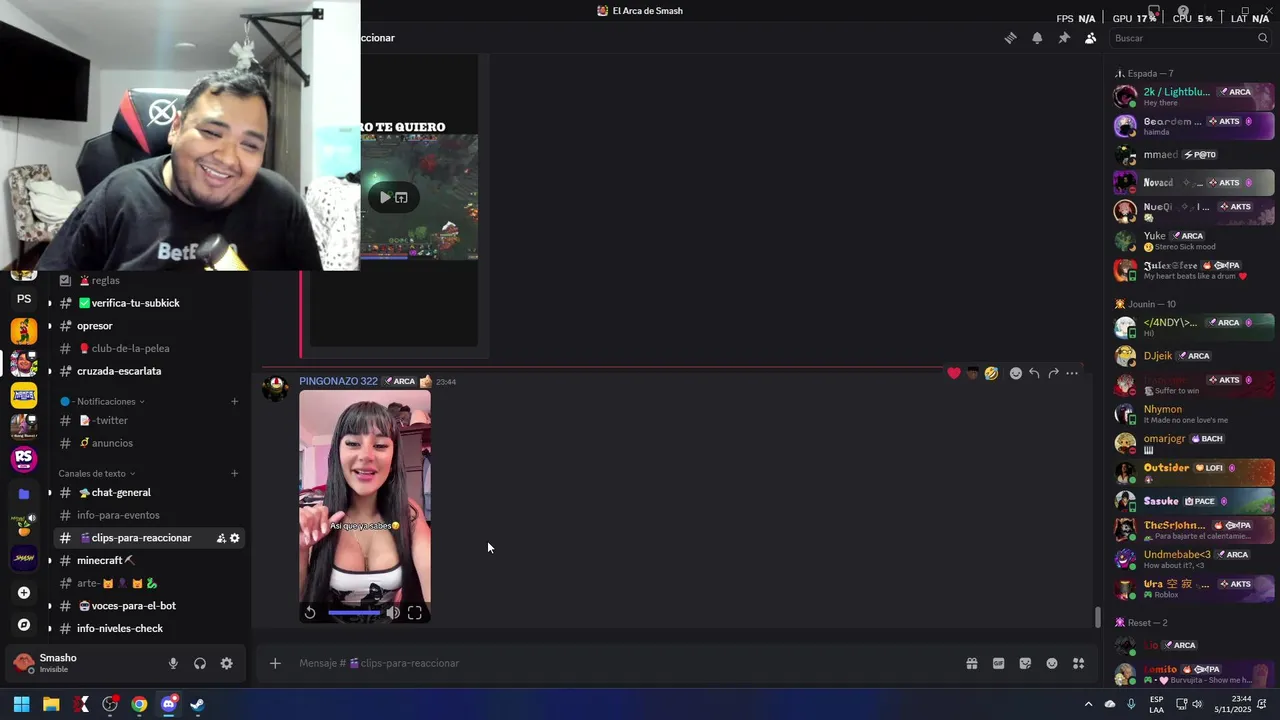Reply to the PINGONAZO 322 message
1280x720 pixels.
point(1034,373)
